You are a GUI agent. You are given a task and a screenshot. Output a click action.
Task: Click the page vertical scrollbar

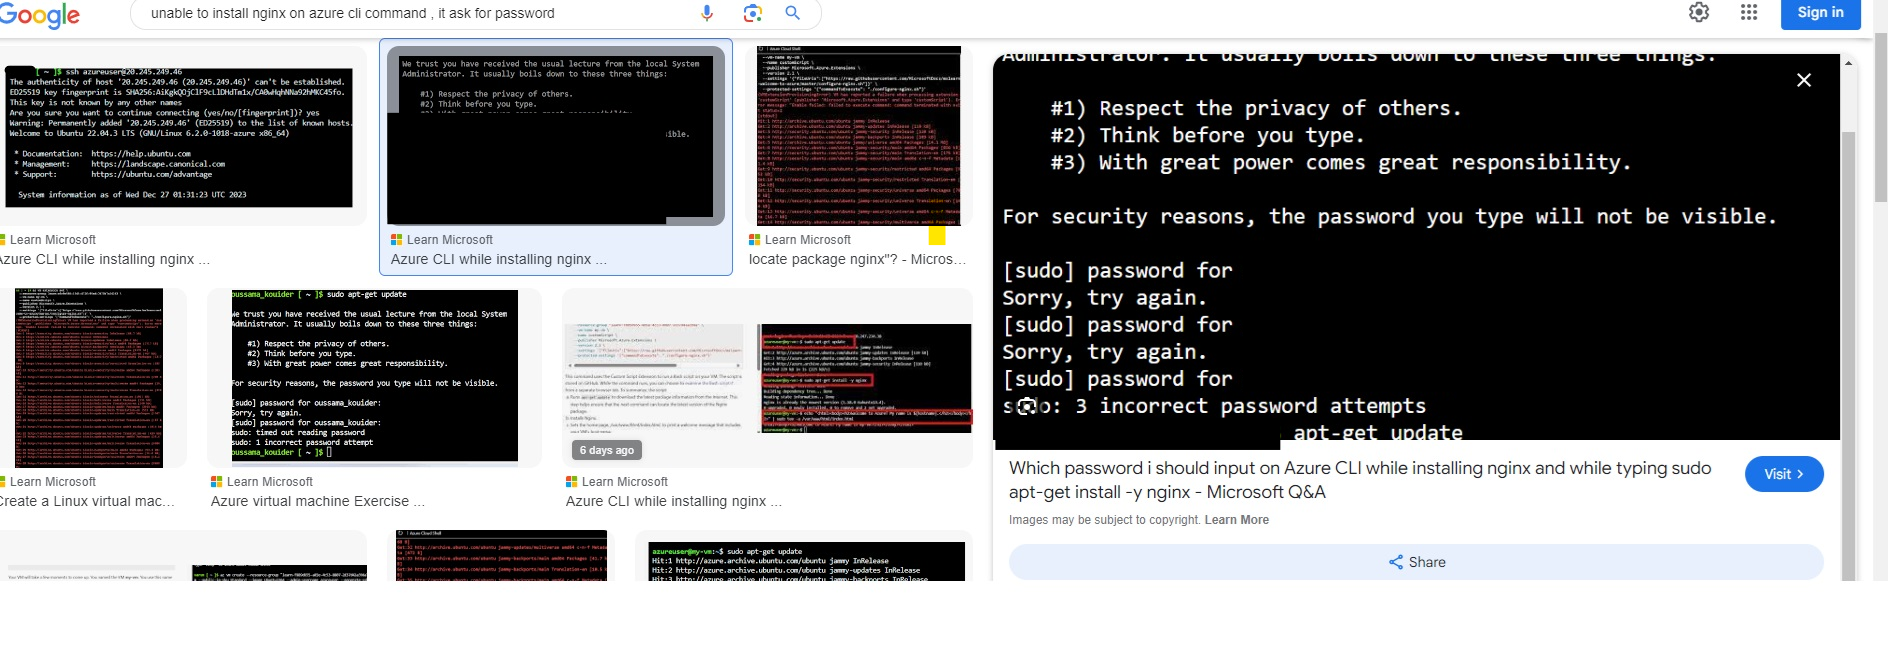click(1880, 118)
